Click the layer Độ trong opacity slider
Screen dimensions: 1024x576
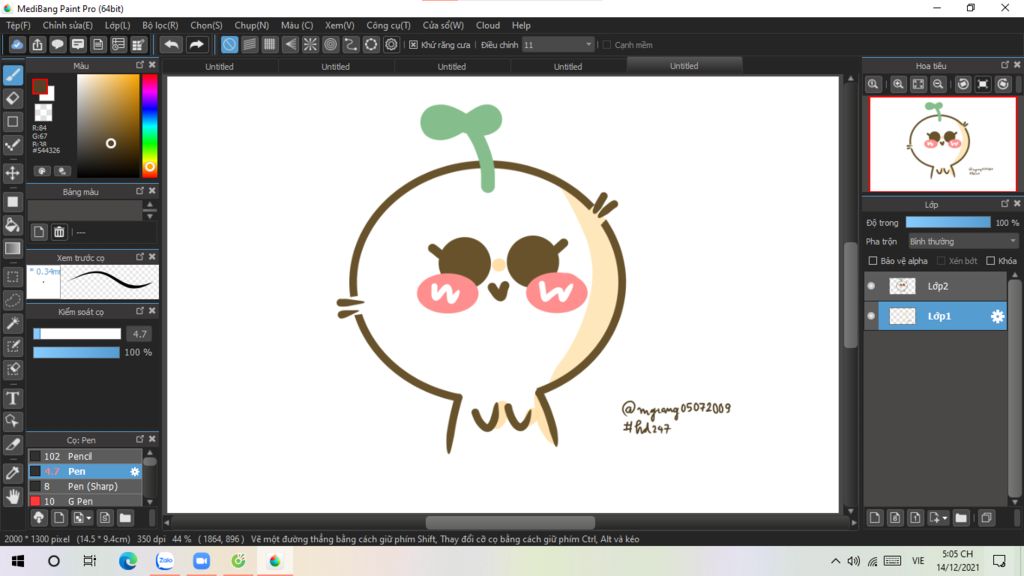click(948, 223)
